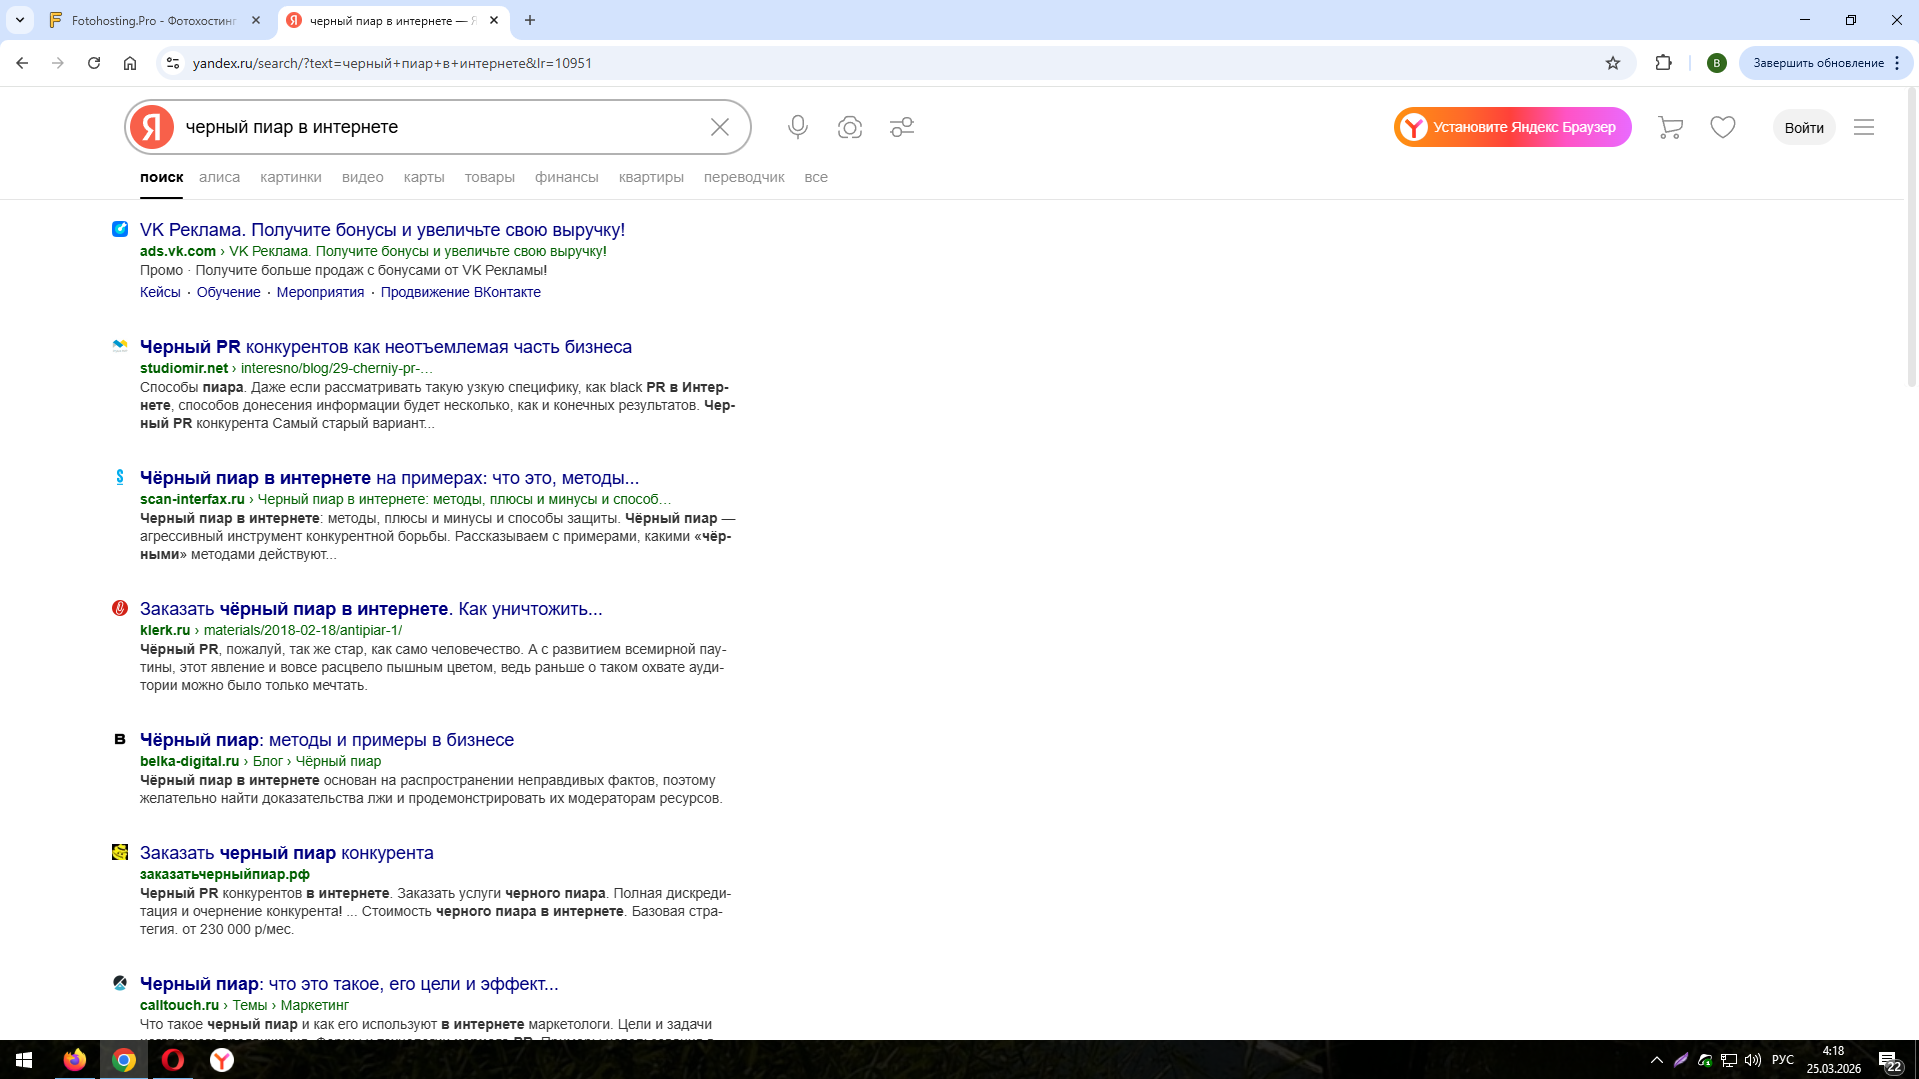This screenshot has height=1079, width=1919.
Task: Open taskbar clock and date
Action: pos(1833,1060)
